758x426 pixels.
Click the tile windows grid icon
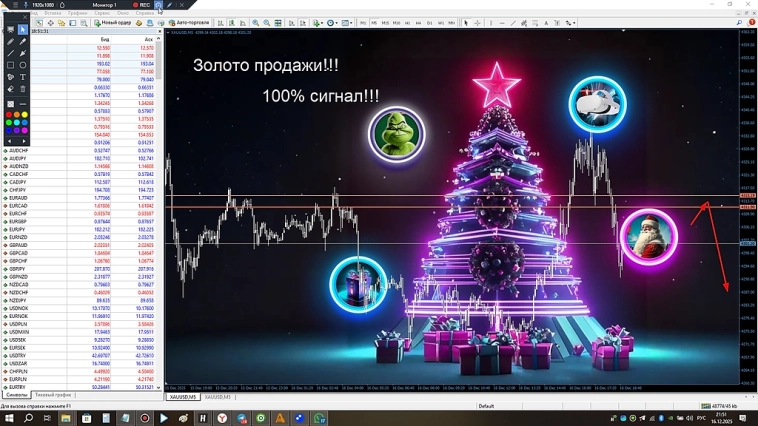278,23
